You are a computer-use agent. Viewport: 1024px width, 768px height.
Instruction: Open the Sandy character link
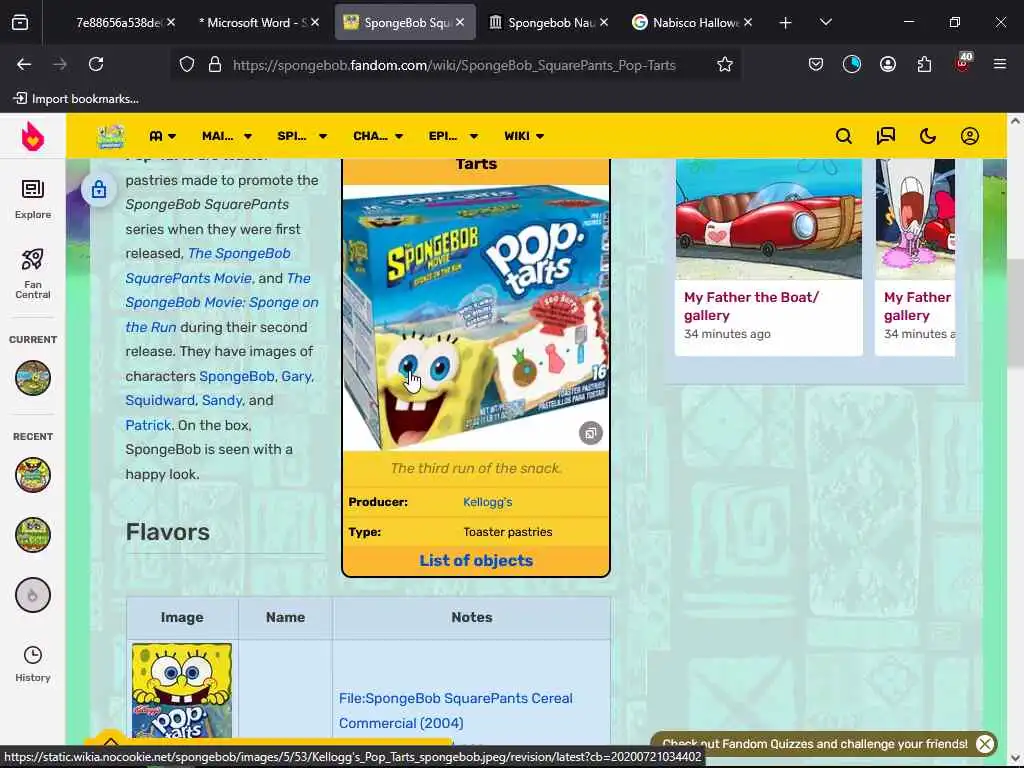pos(221,400)
